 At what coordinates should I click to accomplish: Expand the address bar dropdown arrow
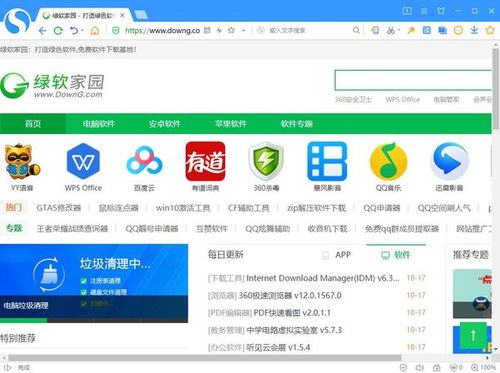(243, 30)
